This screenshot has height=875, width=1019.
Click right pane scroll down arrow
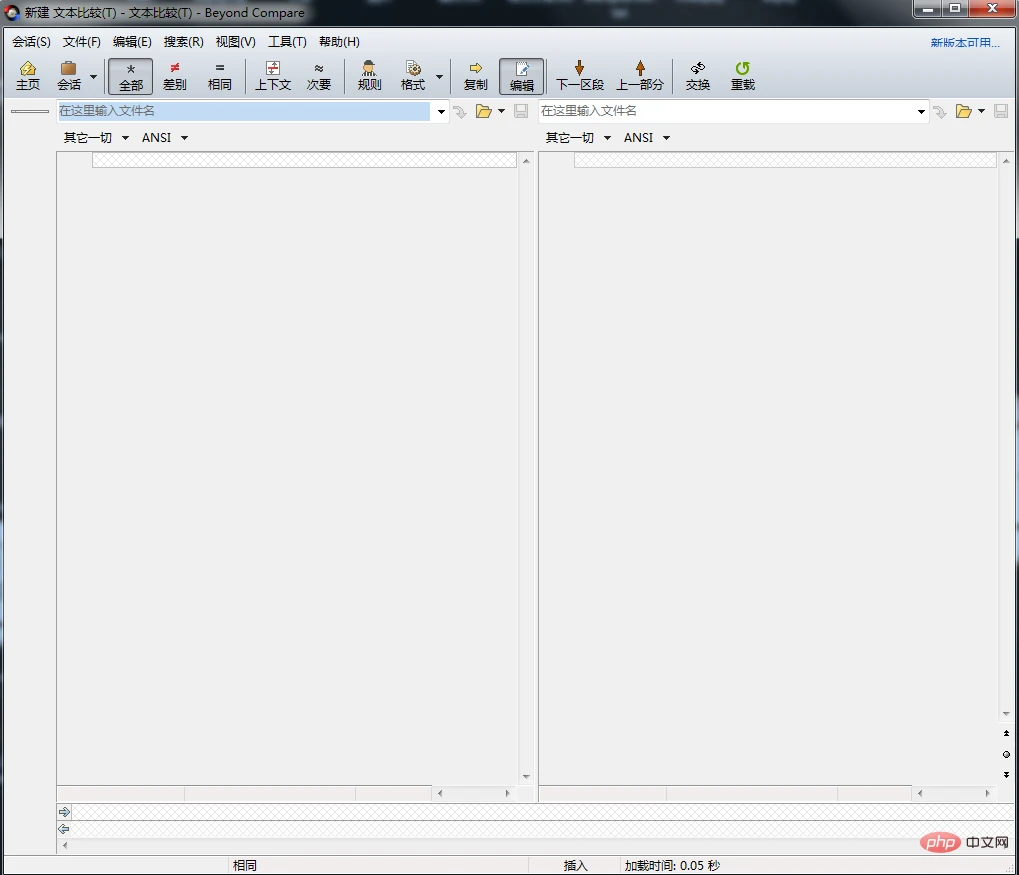coord(1006,714)
